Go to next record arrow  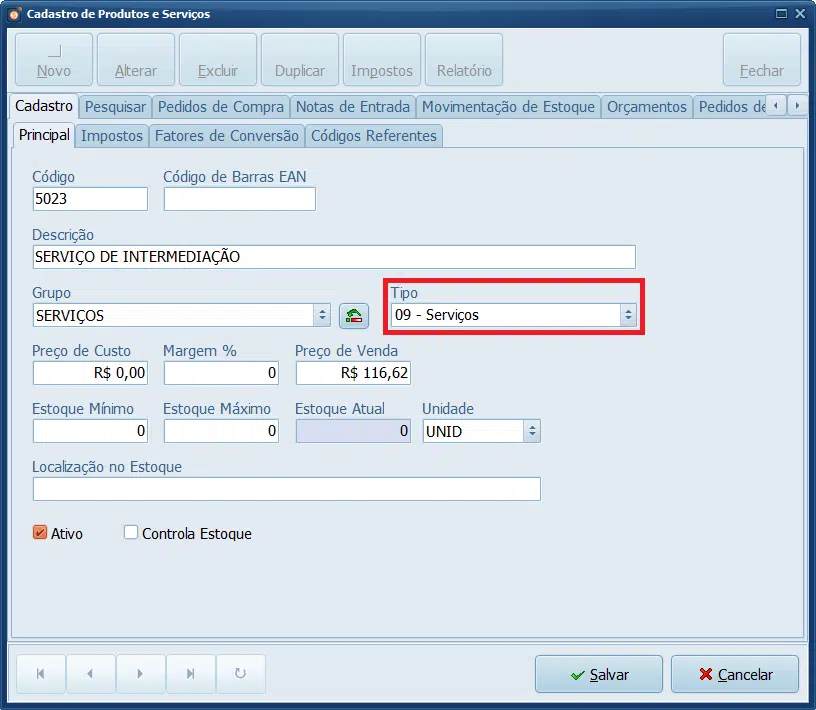141,674
